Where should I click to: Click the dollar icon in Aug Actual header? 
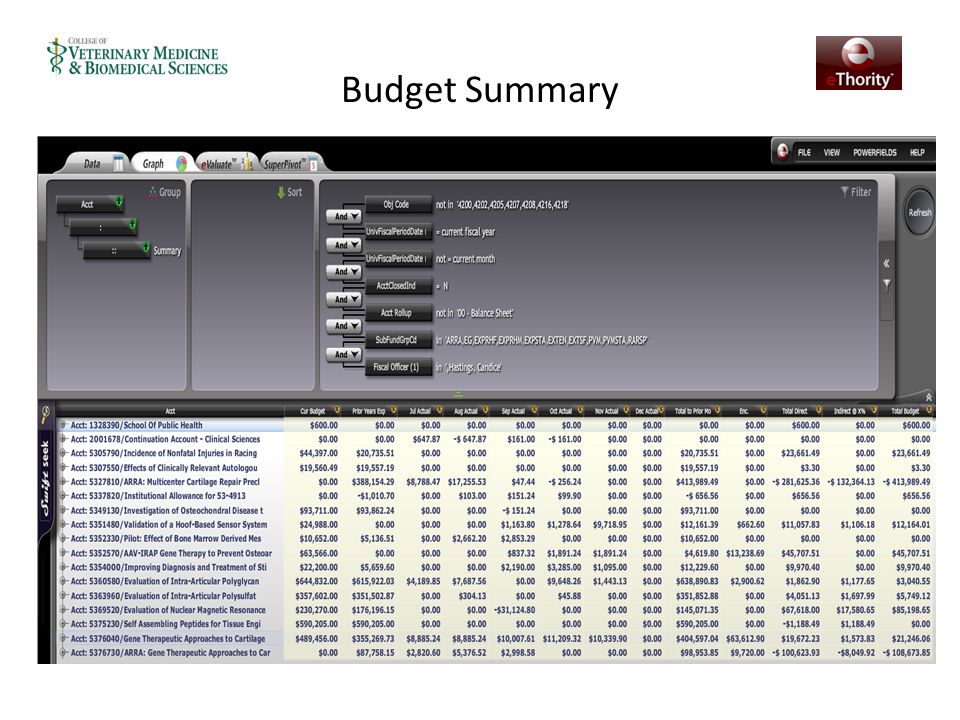(486, 410)
